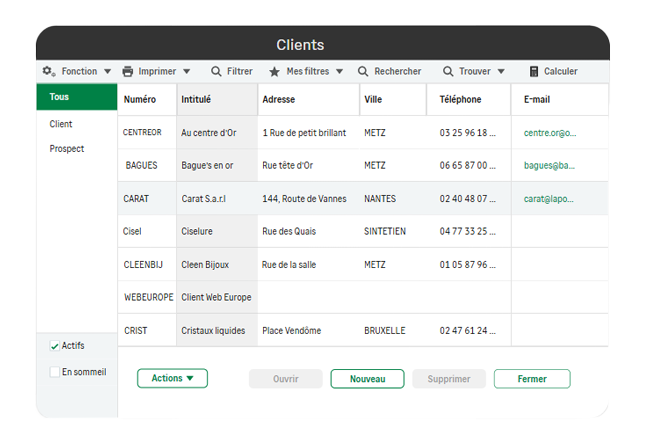Open the centre.or email link
This screenshot has width=650, height=441.
(x=550, y=132)
